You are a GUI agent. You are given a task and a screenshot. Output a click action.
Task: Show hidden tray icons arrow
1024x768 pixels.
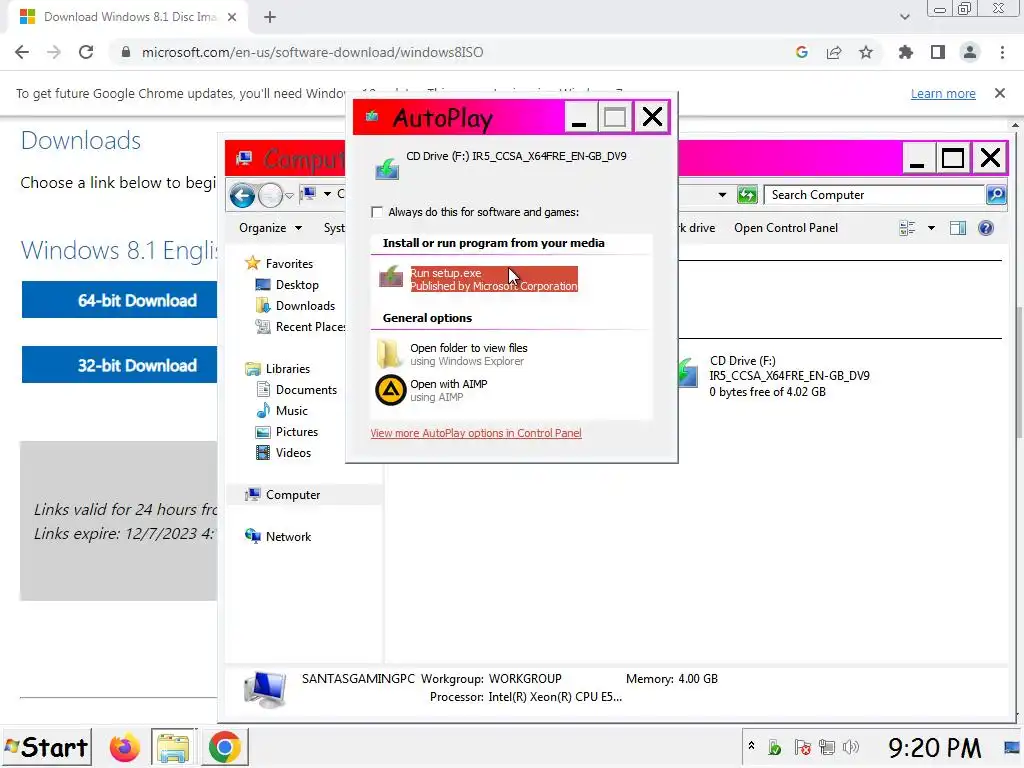751,745
